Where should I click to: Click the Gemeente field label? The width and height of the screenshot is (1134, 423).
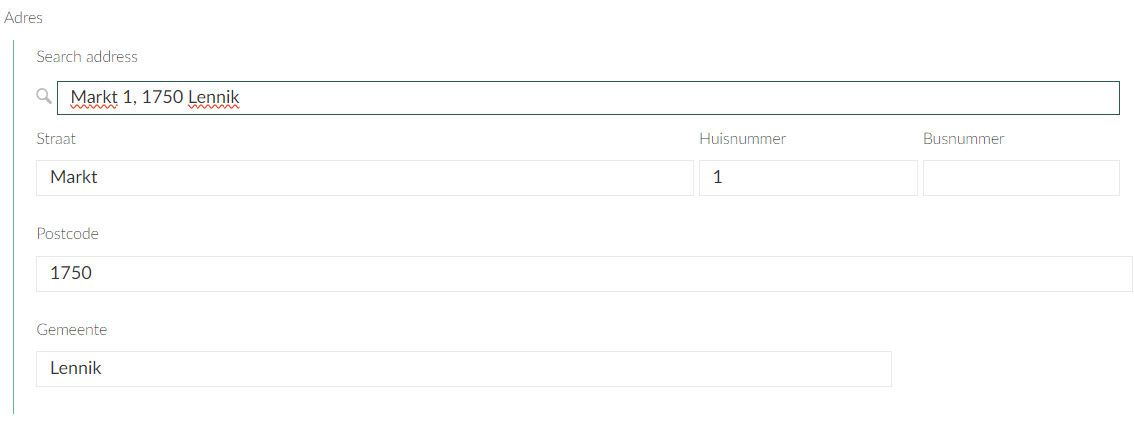click(71, 329)
